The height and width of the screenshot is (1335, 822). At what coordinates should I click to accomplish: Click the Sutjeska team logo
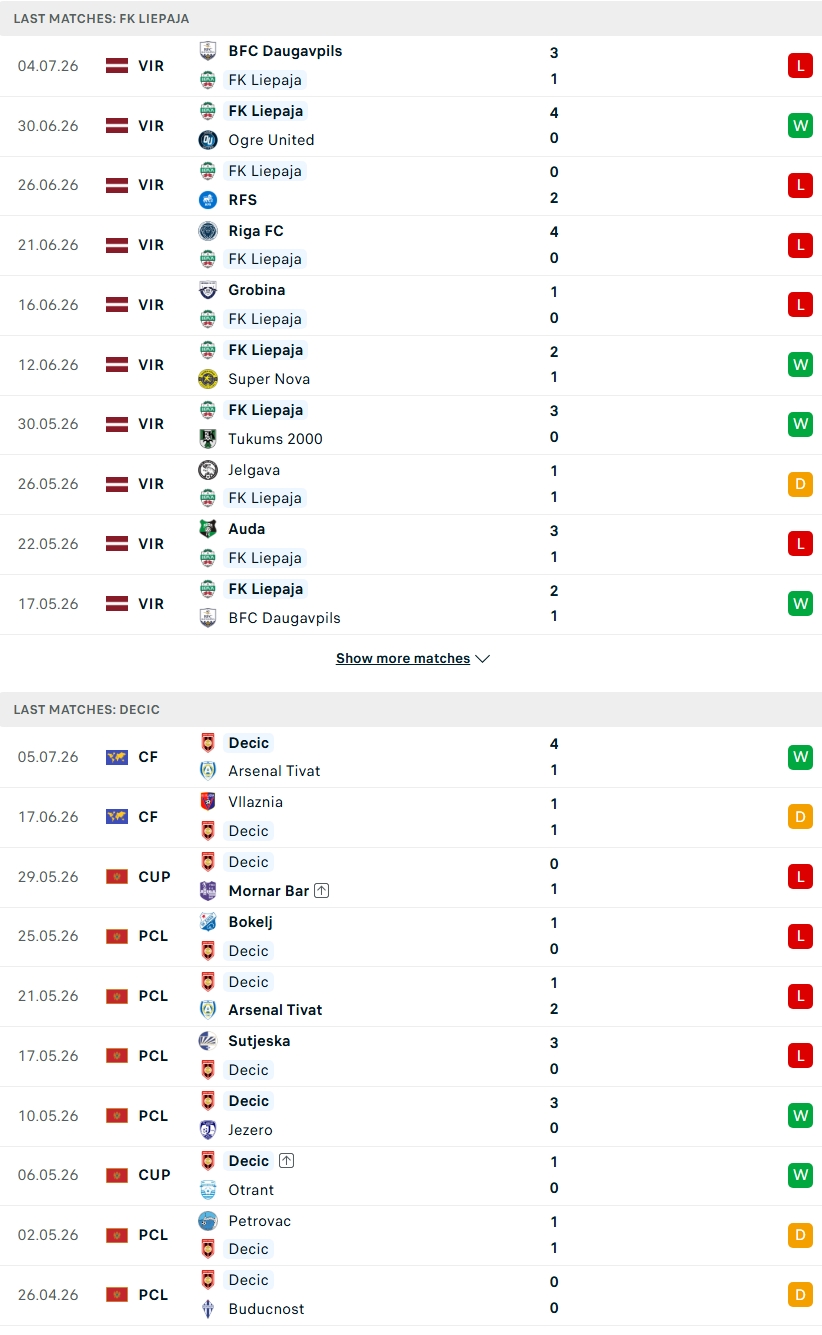(x=208, y=1041)
